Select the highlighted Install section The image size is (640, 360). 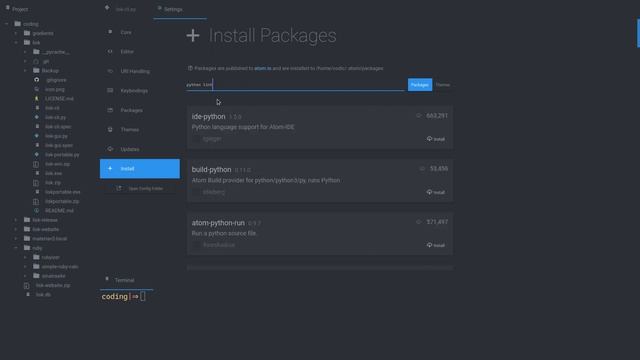pos(140,169)
